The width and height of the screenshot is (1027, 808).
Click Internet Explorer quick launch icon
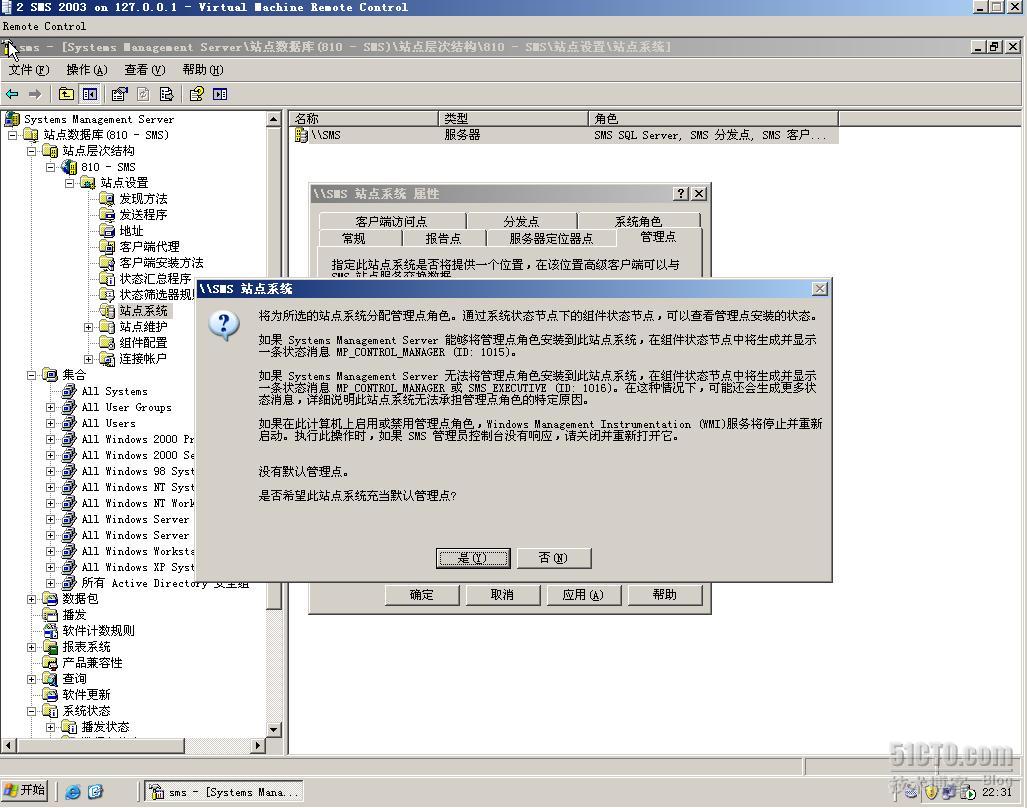pyautogui.click(x=73, y=792)
